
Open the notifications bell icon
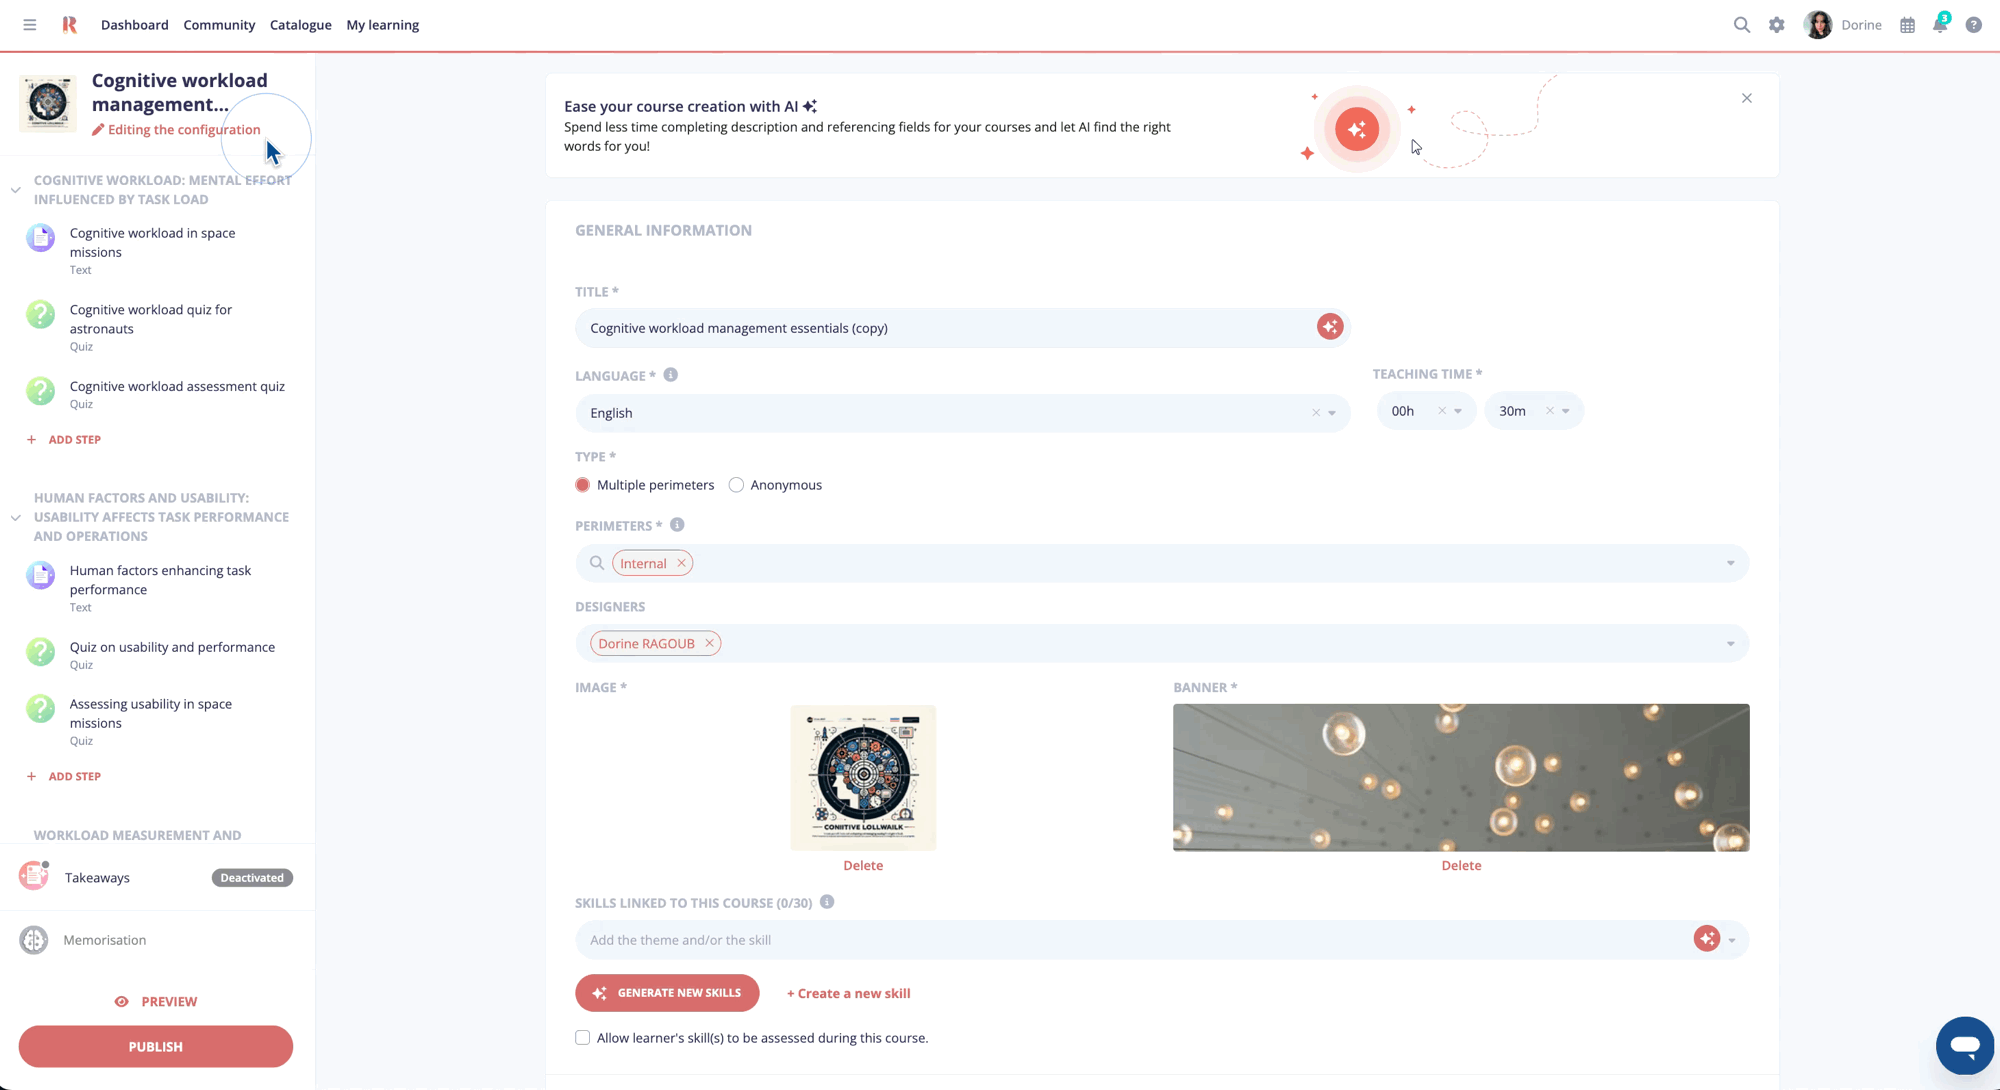point(1939,25)
